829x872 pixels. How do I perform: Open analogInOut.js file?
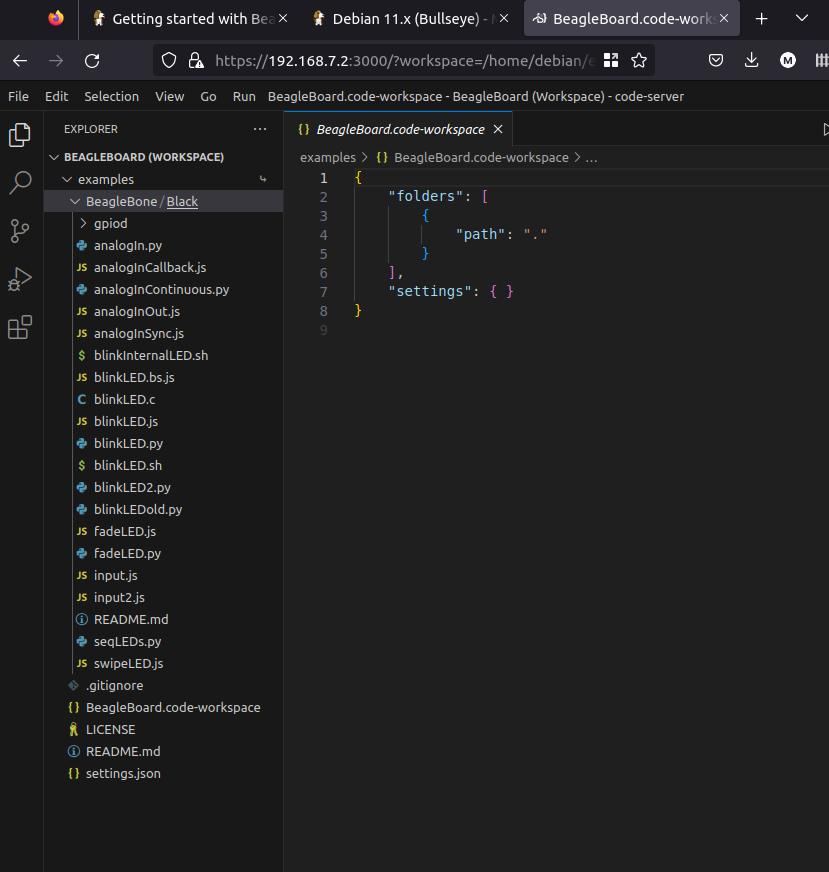coord(137,311)
